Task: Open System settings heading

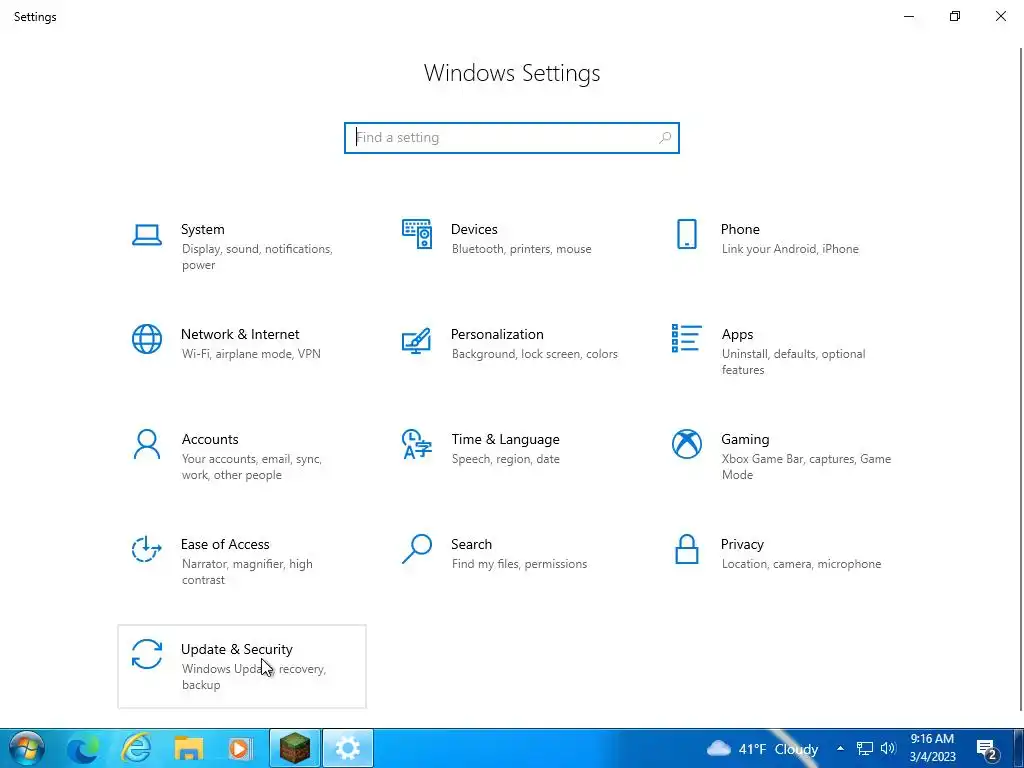Action: pyautogui.click(x=202, y=229)
